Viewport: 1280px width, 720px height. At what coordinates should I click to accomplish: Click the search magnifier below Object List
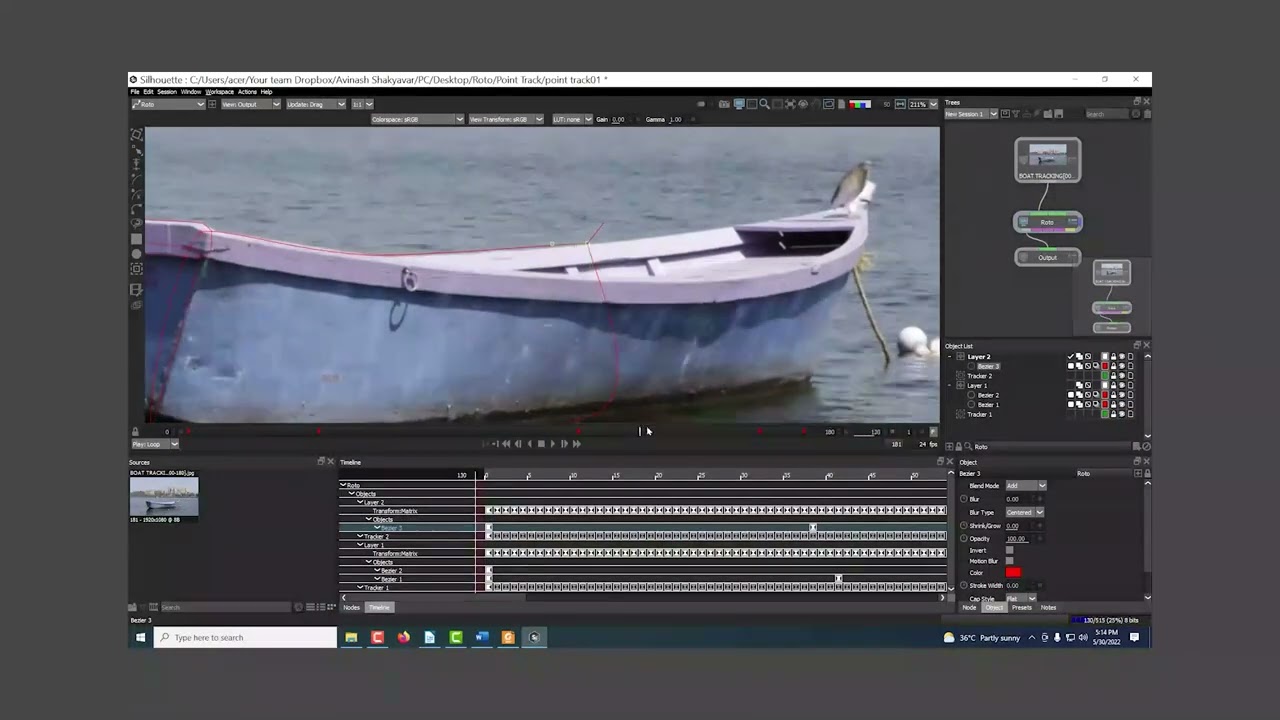(968, 447)
